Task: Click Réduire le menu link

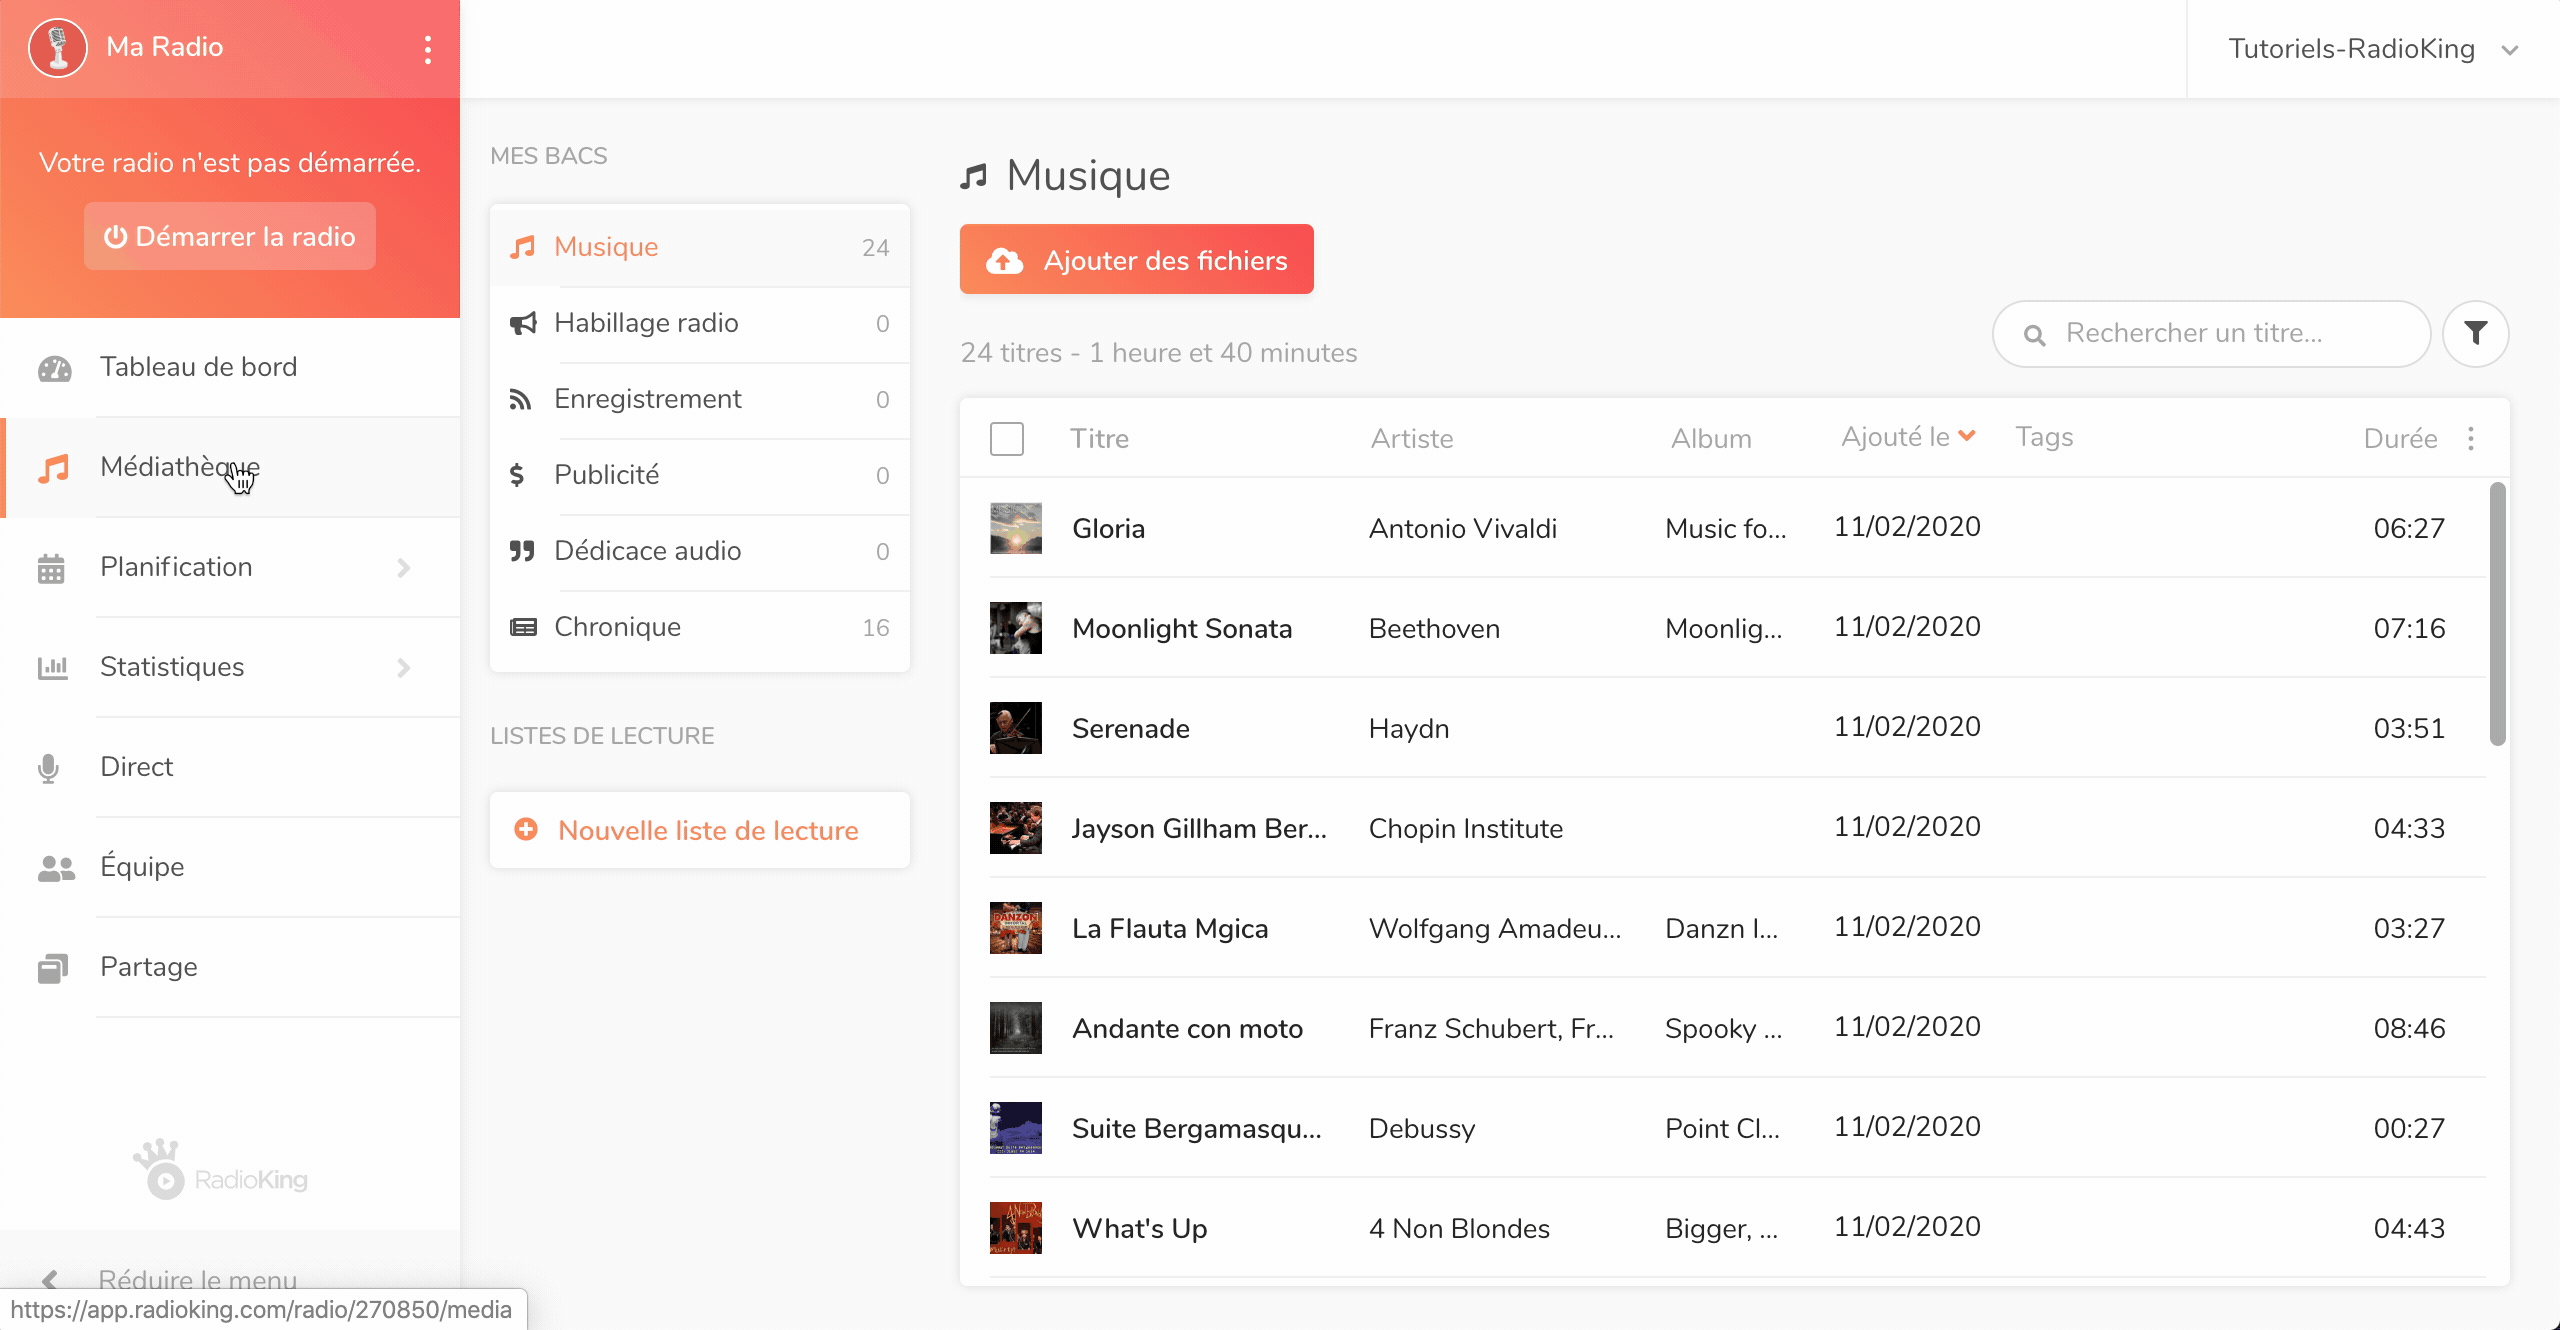Action: tap(198, 1279)
